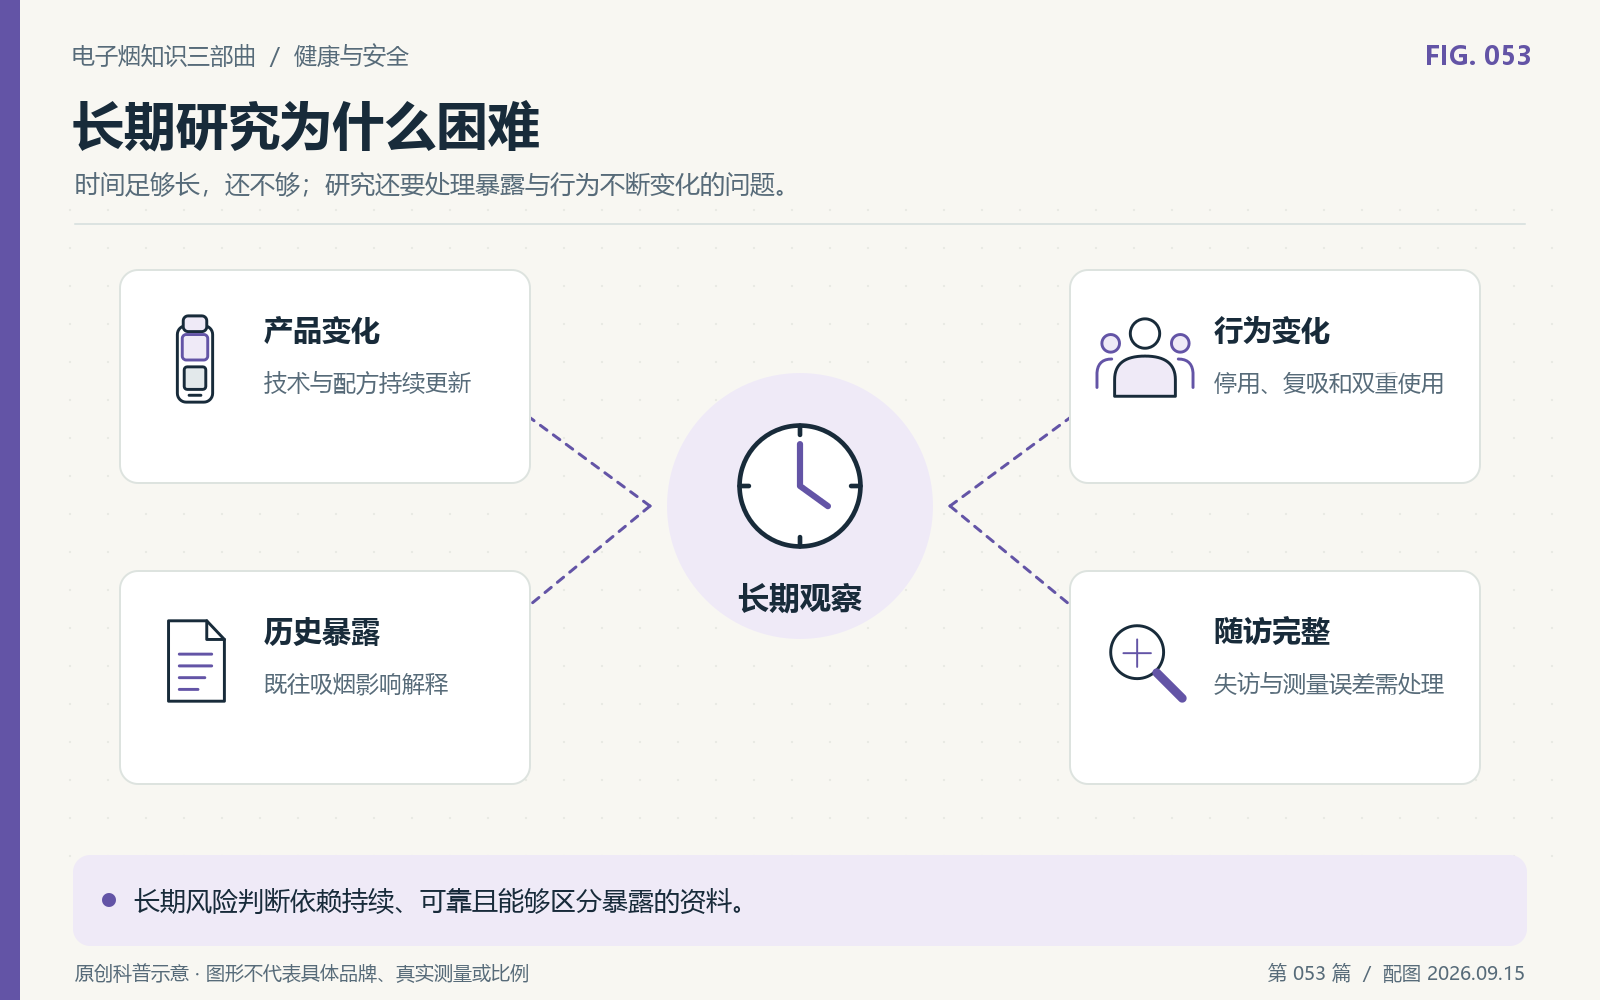Click the 随访完整 card heading
The image size is (1600, 1000).
(1272, 632)
